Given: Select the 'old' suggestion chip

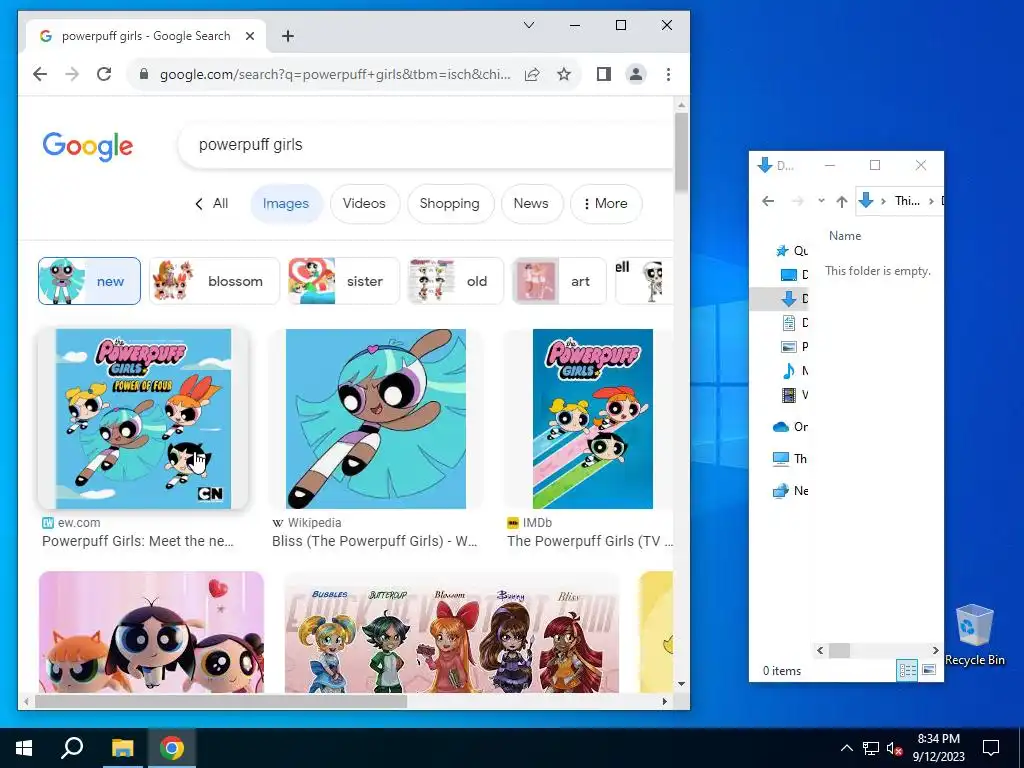Looking at the screenshot, I should [455, 281].
